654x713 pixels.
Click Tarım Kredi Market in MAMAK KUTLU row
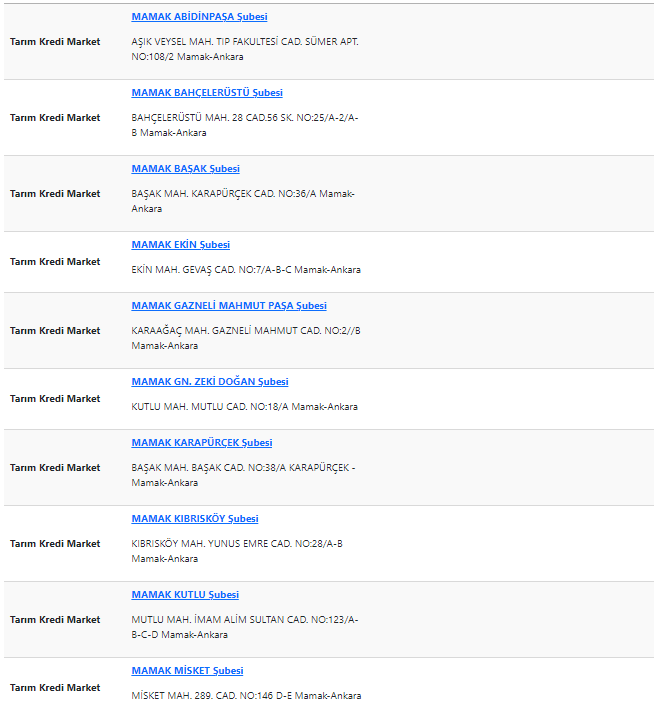pyautogui.click(x=55, y=619)
